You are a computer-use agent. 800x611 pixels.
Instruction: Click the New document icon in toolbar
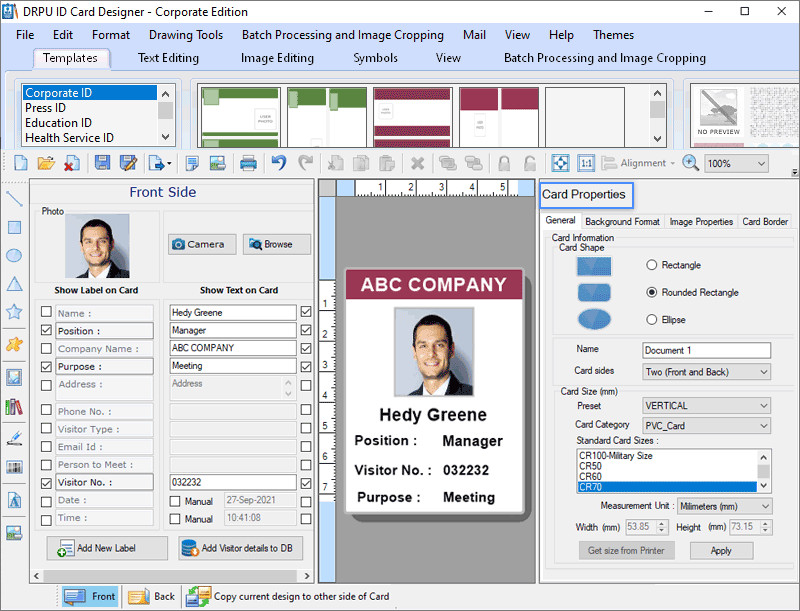tap(21, 163)
